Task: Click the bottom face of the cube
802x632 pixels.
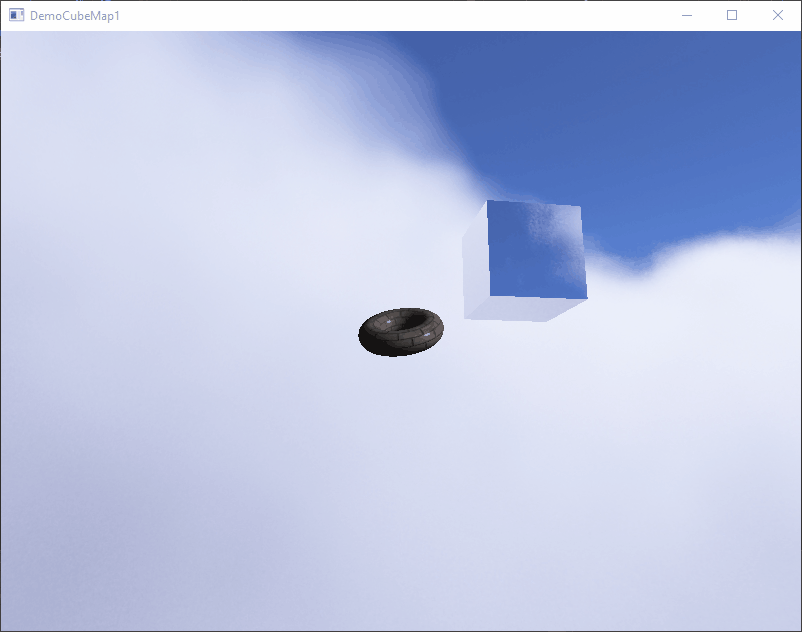Action: [x=525, y=309]
